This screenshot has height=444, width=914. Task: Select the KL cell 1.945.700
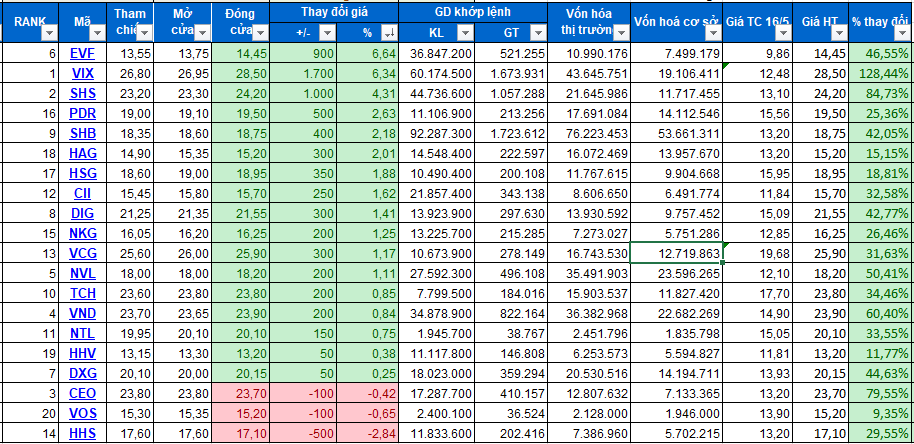437,333
